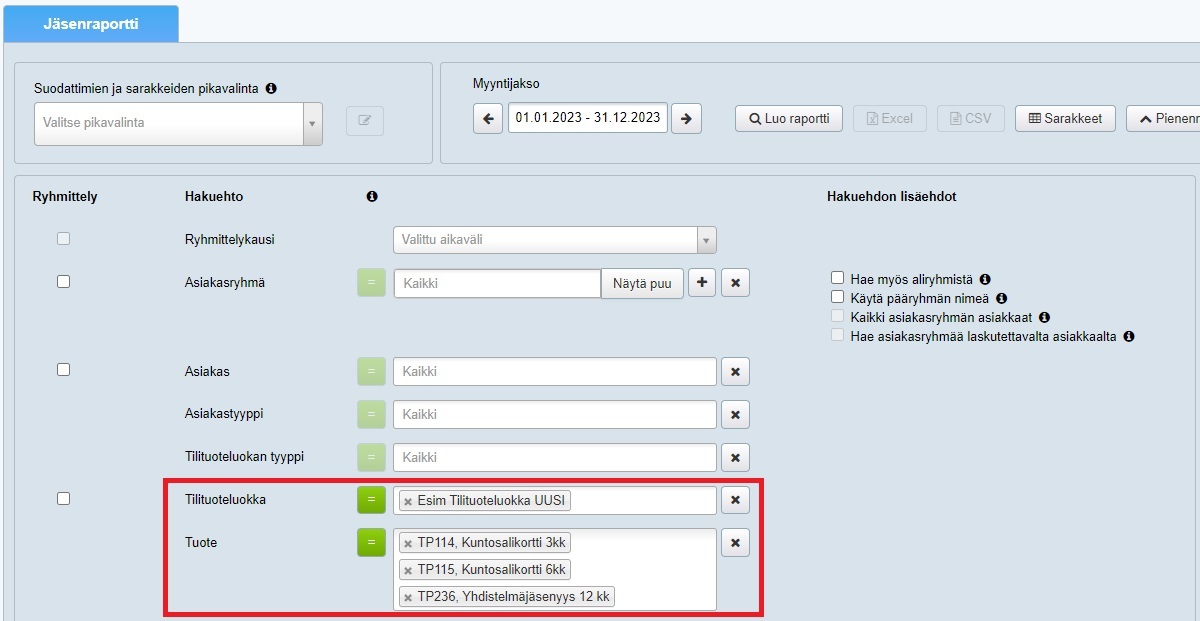Toggle the green equals operator for Tuote
1200x621 pixels.
(x=371, y=543)
